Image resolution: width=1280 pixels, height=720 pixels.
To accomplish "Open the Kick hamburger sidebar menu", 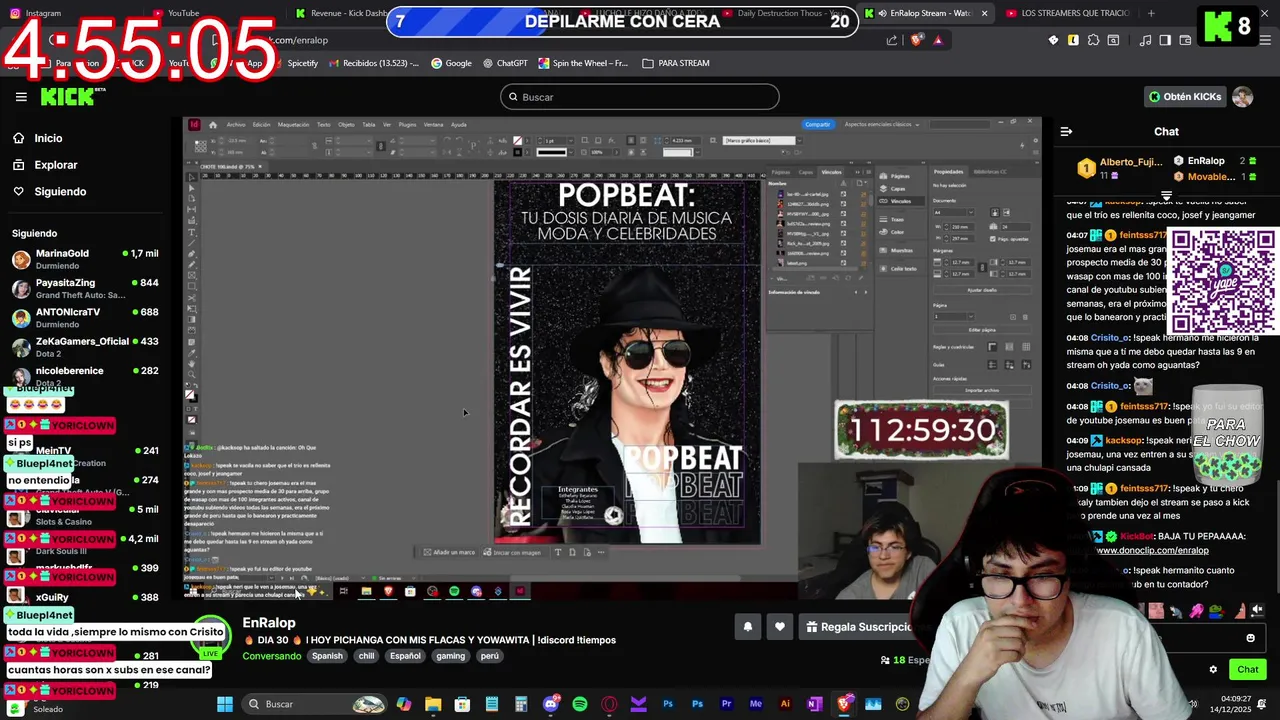I will (21, 97).
